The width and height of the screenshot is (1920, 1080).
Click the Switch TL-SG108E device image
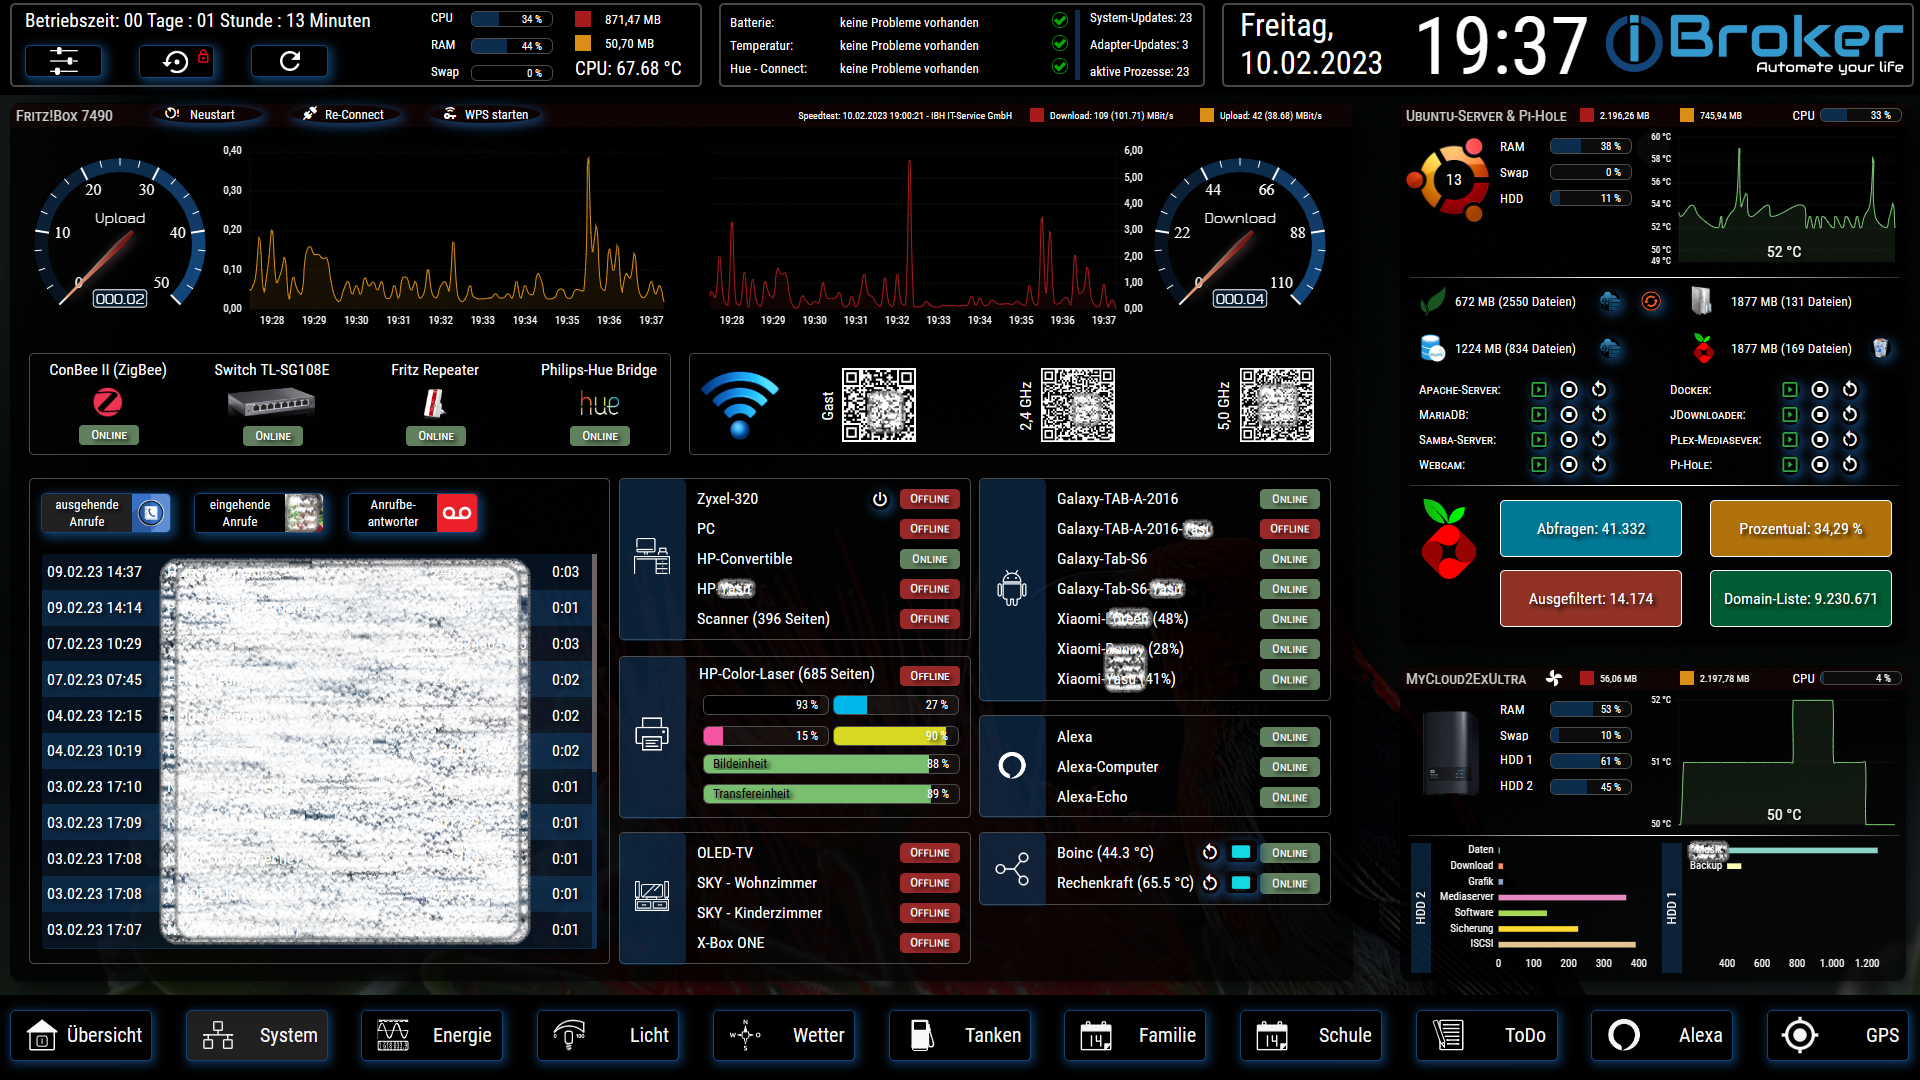271,403
